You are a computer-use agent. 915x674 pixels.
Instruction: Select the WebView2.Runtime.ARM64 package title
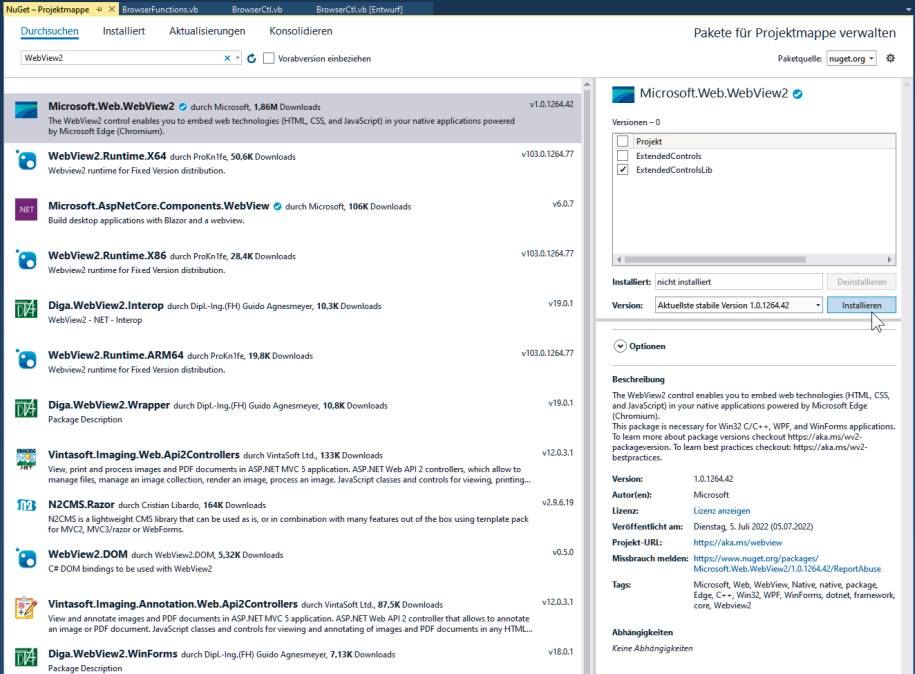(x=116, y=355)
